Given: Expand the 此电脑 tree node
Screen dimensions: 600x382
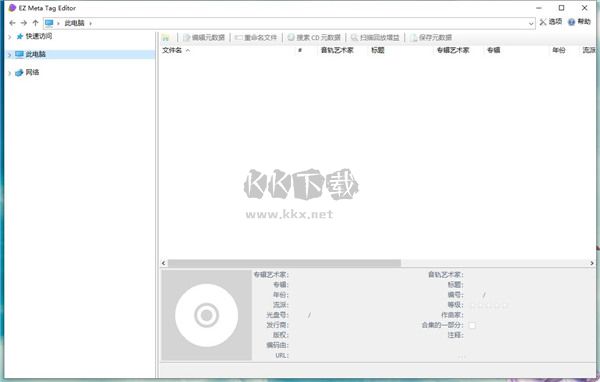Looking at the screenshot, I should coord(10,55).
